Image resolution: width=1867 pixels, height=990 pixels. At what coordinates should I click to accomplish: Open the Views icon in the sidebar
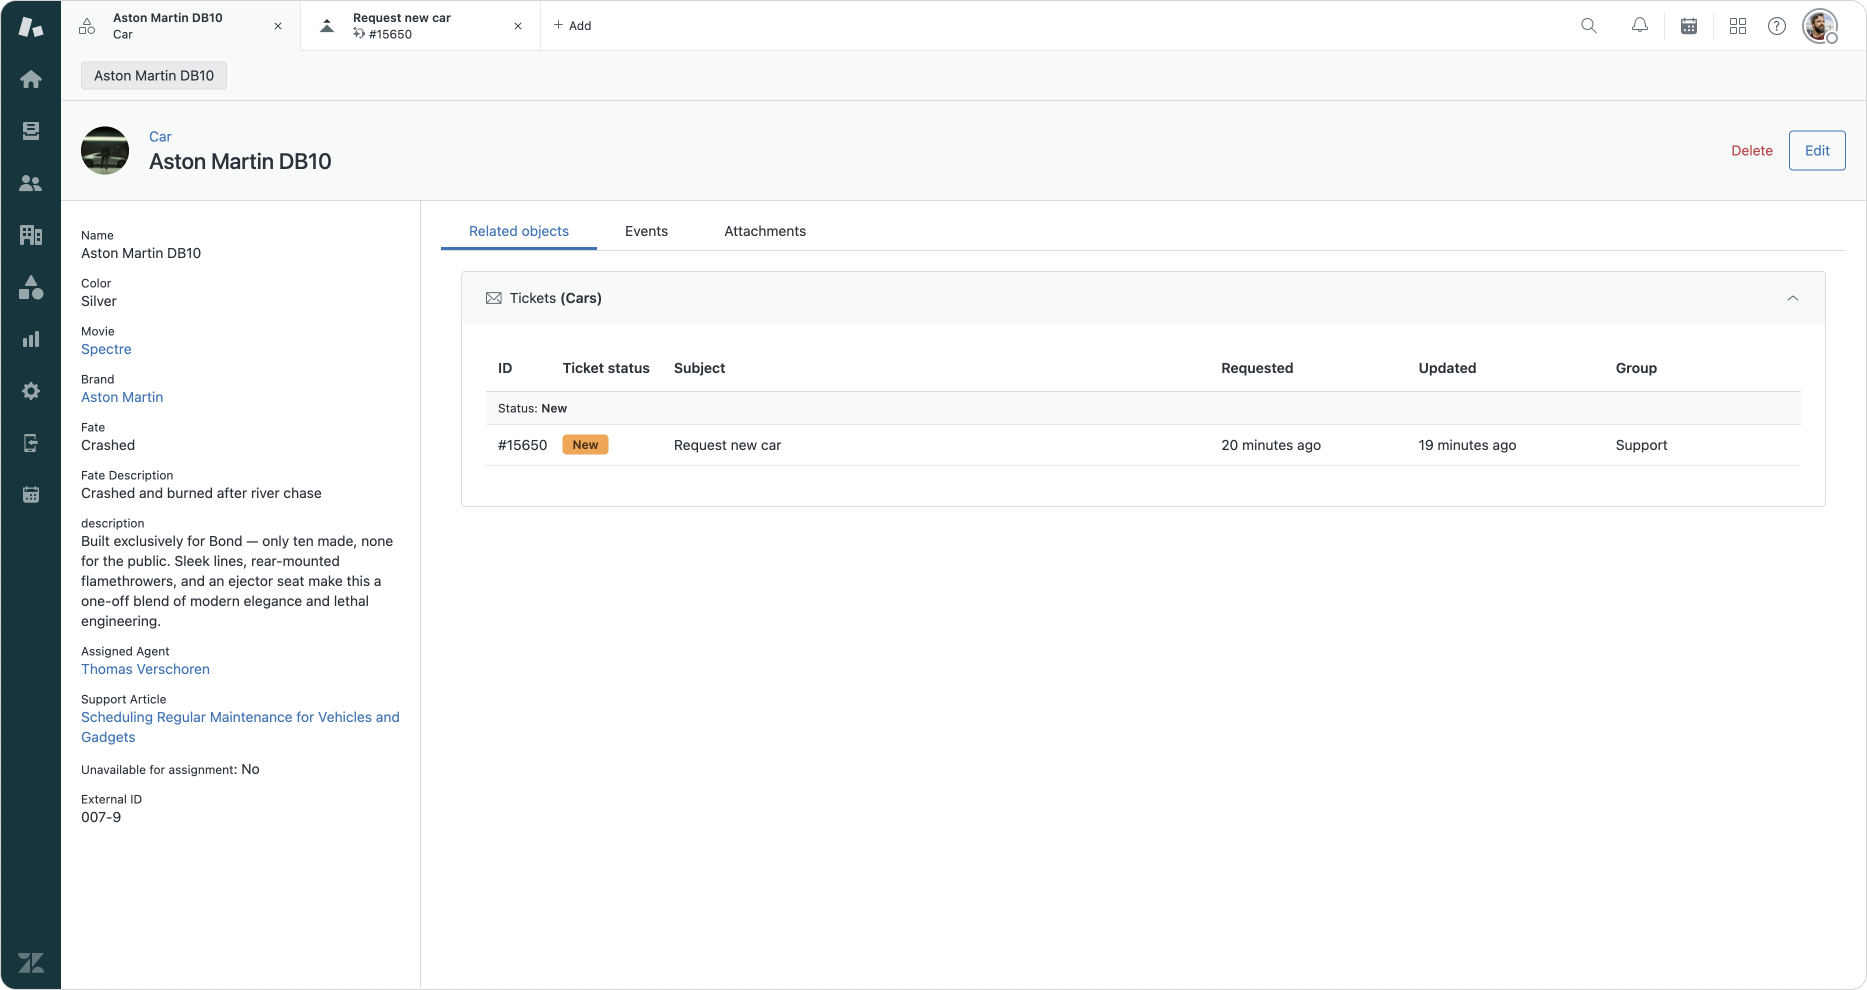pyautogui.click(x=31, y=131)
